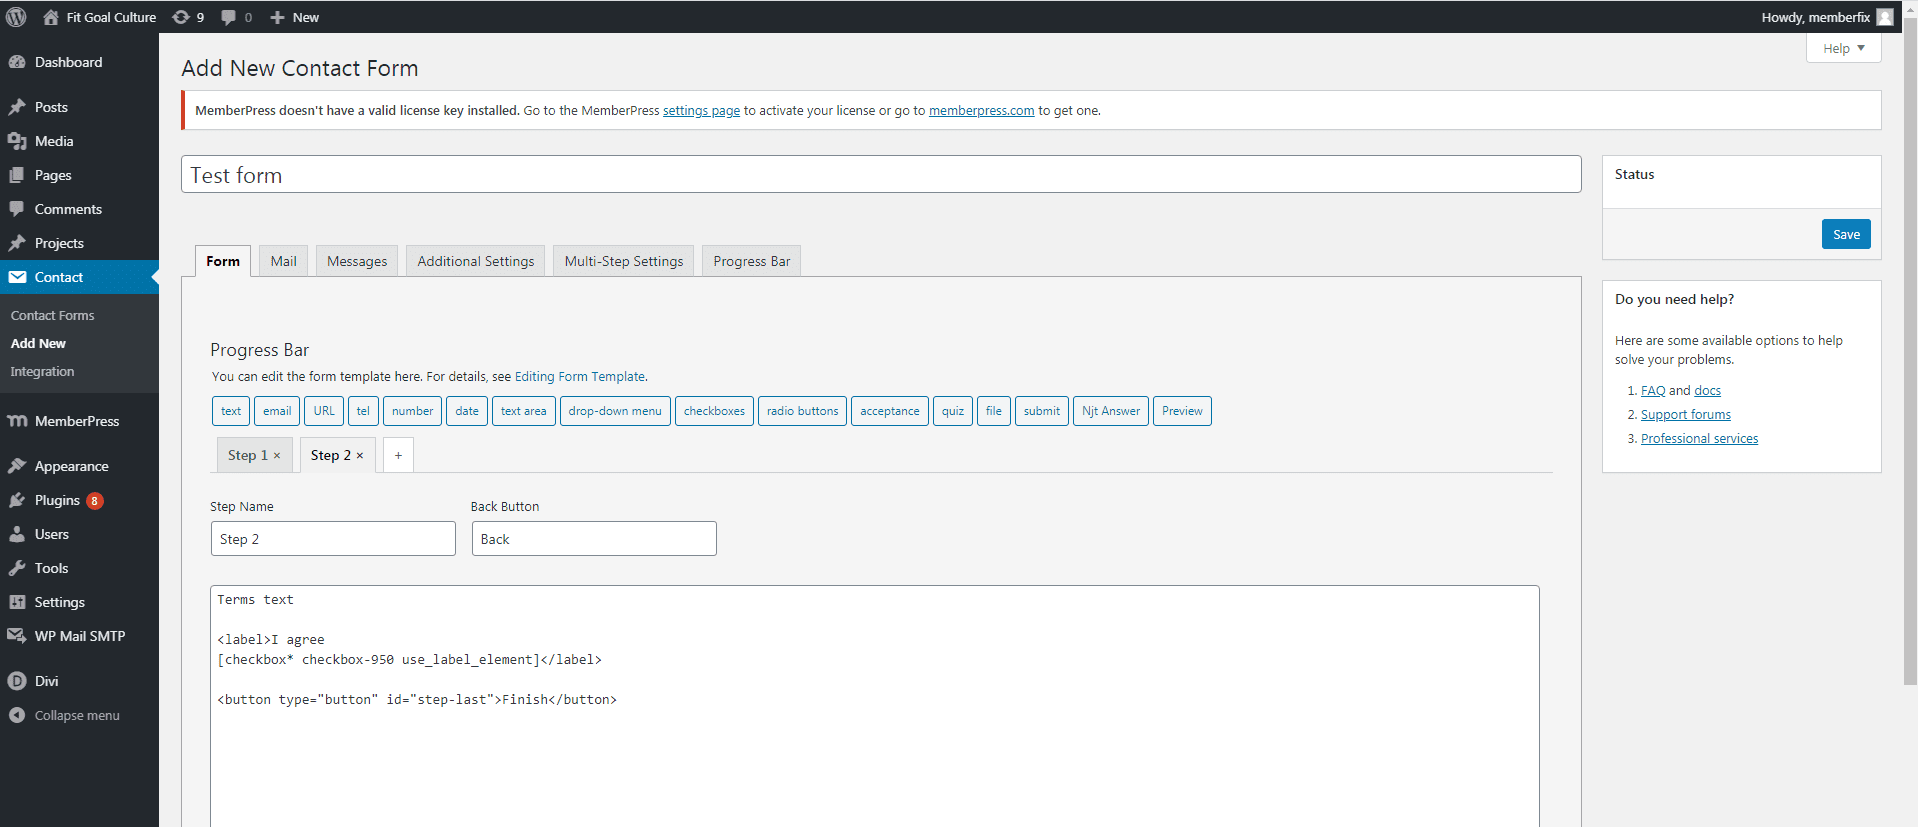Click the Preview button
The height and width of the screenshot is (827, 1918).
click(x=1182, y=411)
